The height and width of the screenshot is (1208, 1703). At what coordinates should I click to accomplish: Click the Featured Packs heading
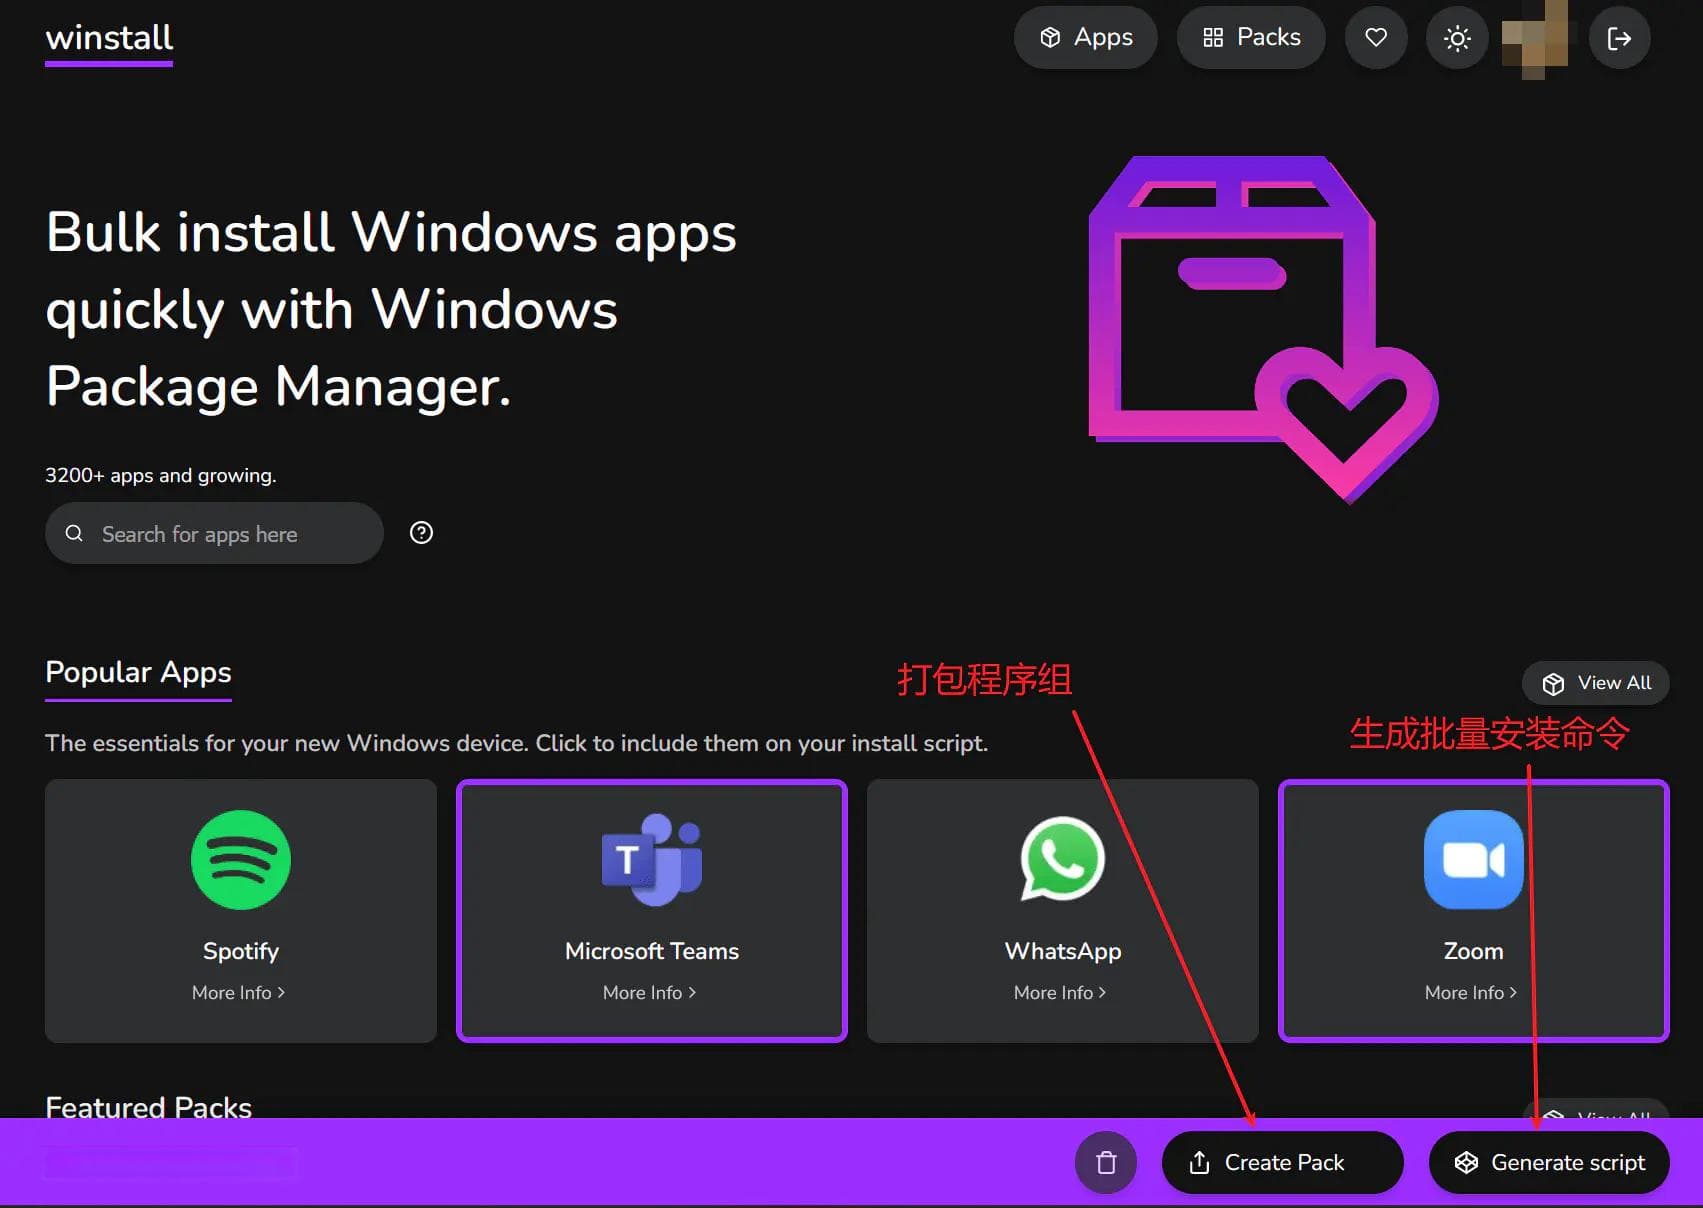pos(148,1107)
